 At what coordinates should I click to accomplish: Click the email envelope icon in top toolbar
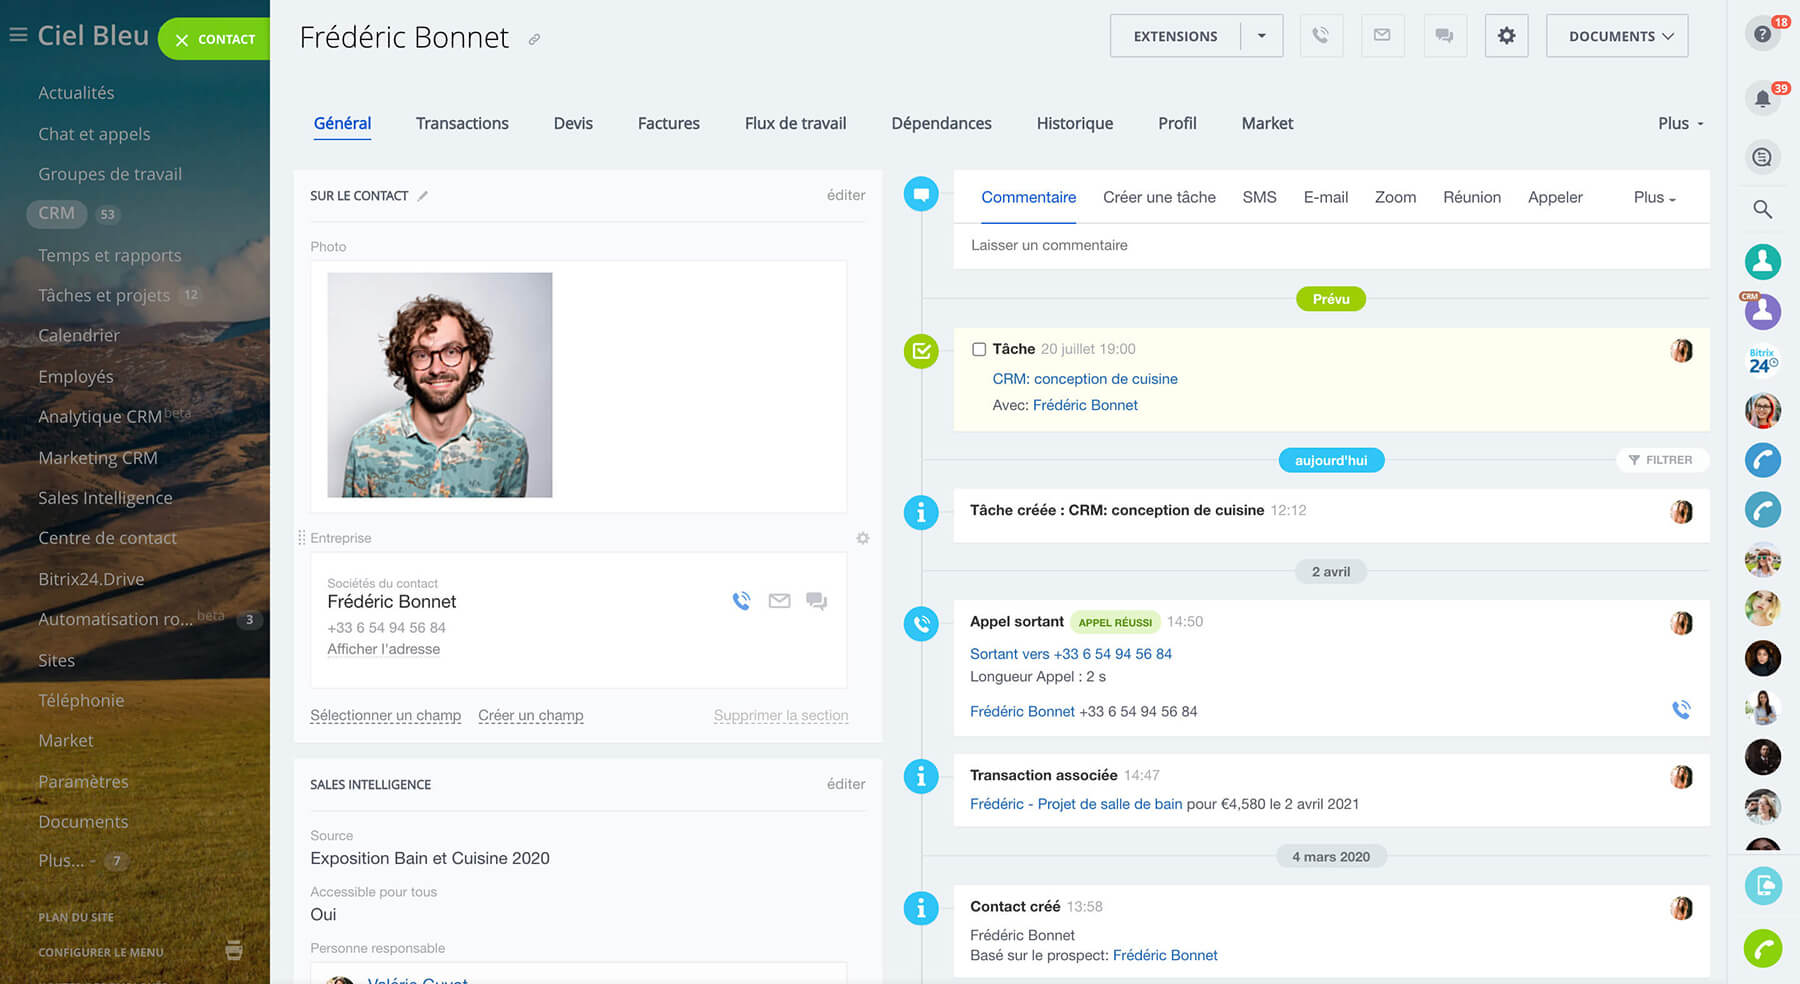(1382, 36)
